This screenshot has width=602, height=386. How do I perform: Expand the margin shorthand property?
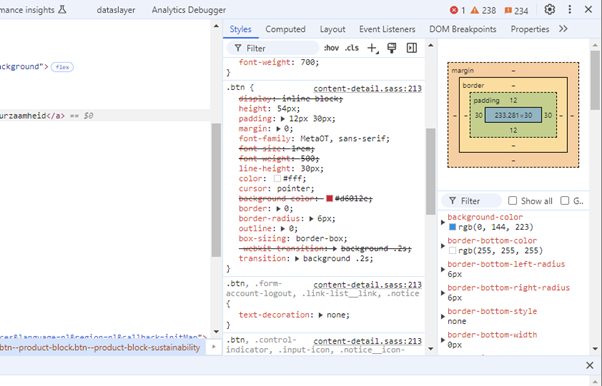pos(278,129)
